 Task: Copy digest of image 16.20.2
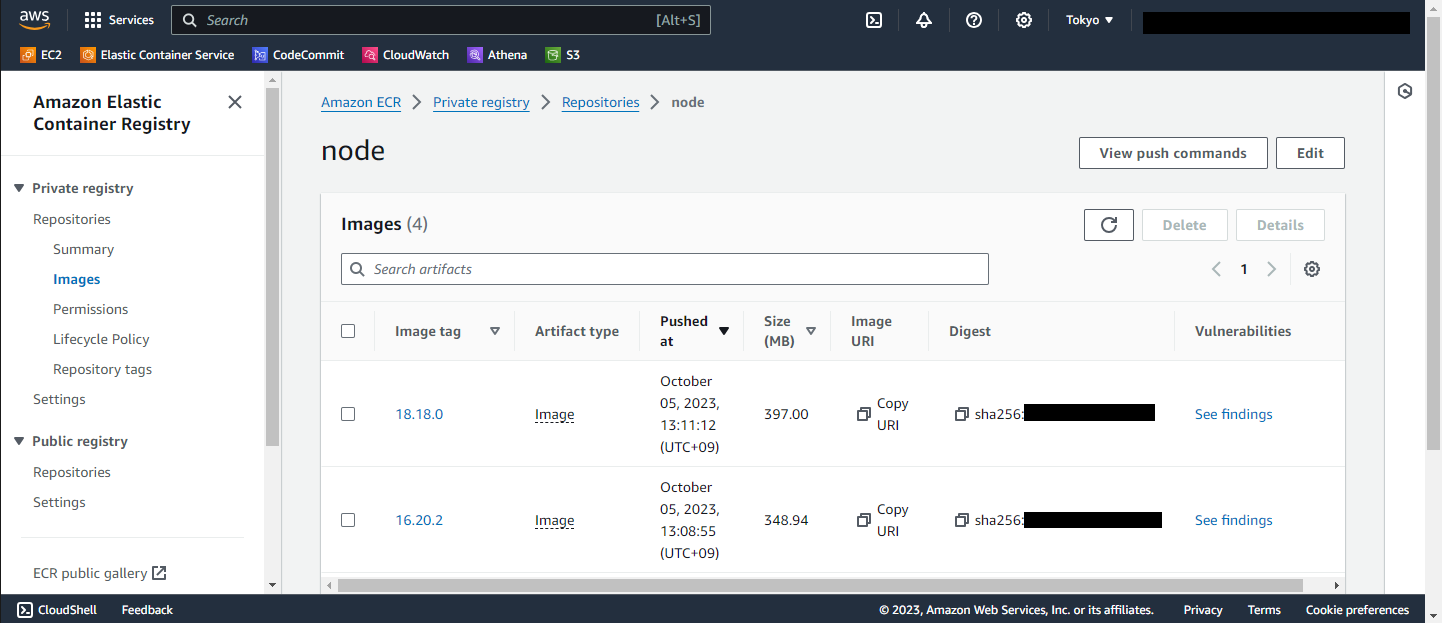[962, 520]
